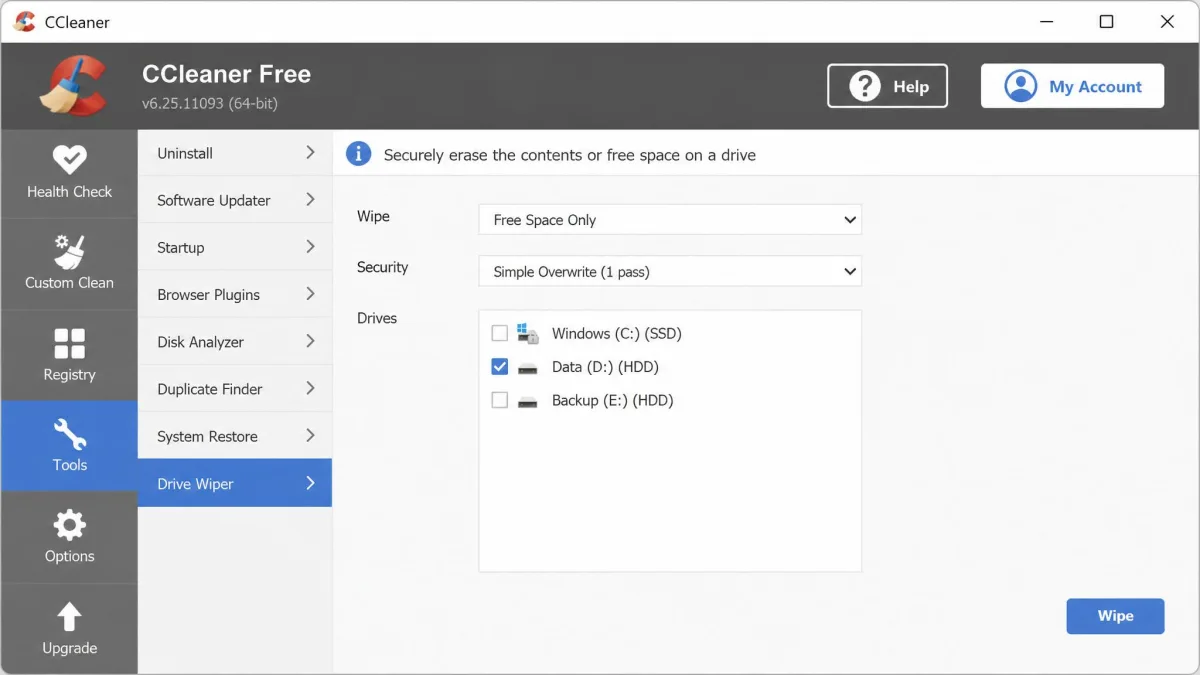The width and height of the screenshot is (1200, 675).
Task: Click the CCleaner logo in header
Action: pyautogui.click(x=72, y=85)
